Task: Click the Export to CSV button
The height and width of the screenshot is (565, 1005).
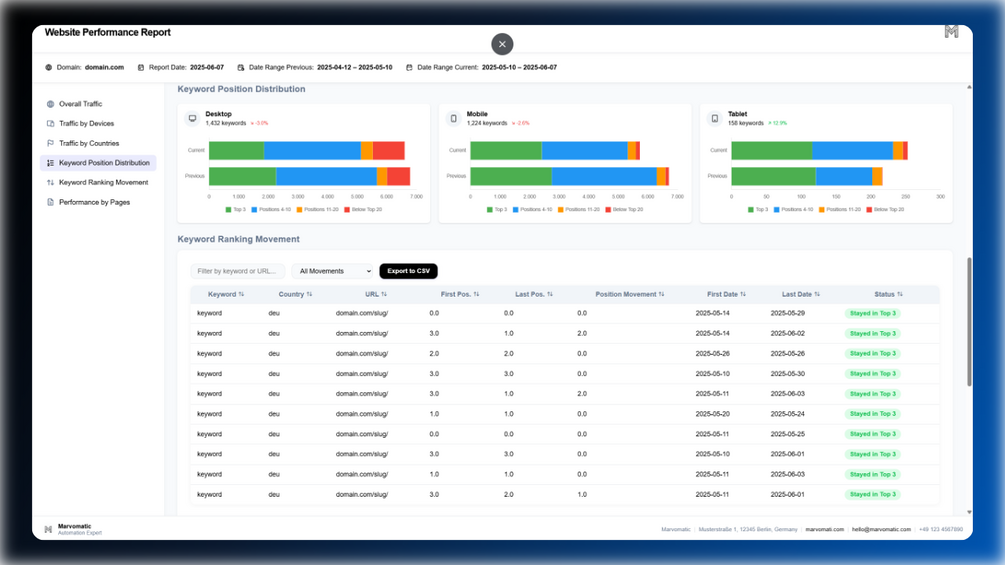Action: pyautogui.click(x=408, y=271)
